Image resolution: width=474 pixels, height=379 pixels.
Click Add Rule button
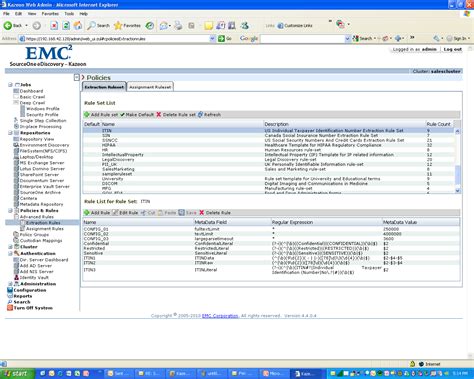coord(97,213)
